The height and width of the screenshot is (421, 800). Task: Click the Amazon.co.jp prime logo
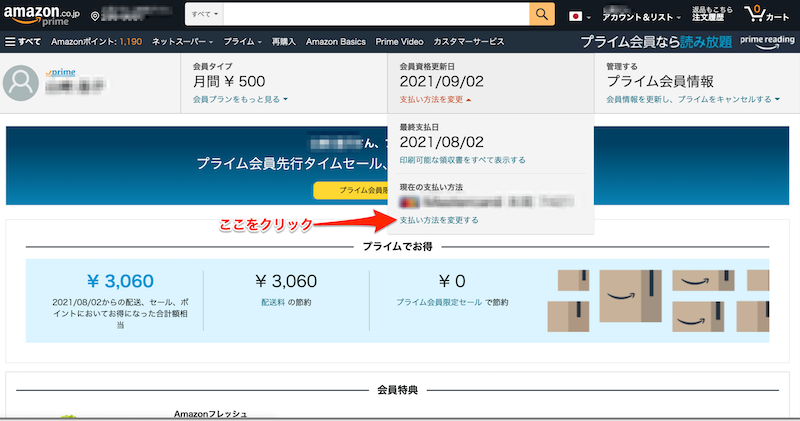tap(42, 15)
